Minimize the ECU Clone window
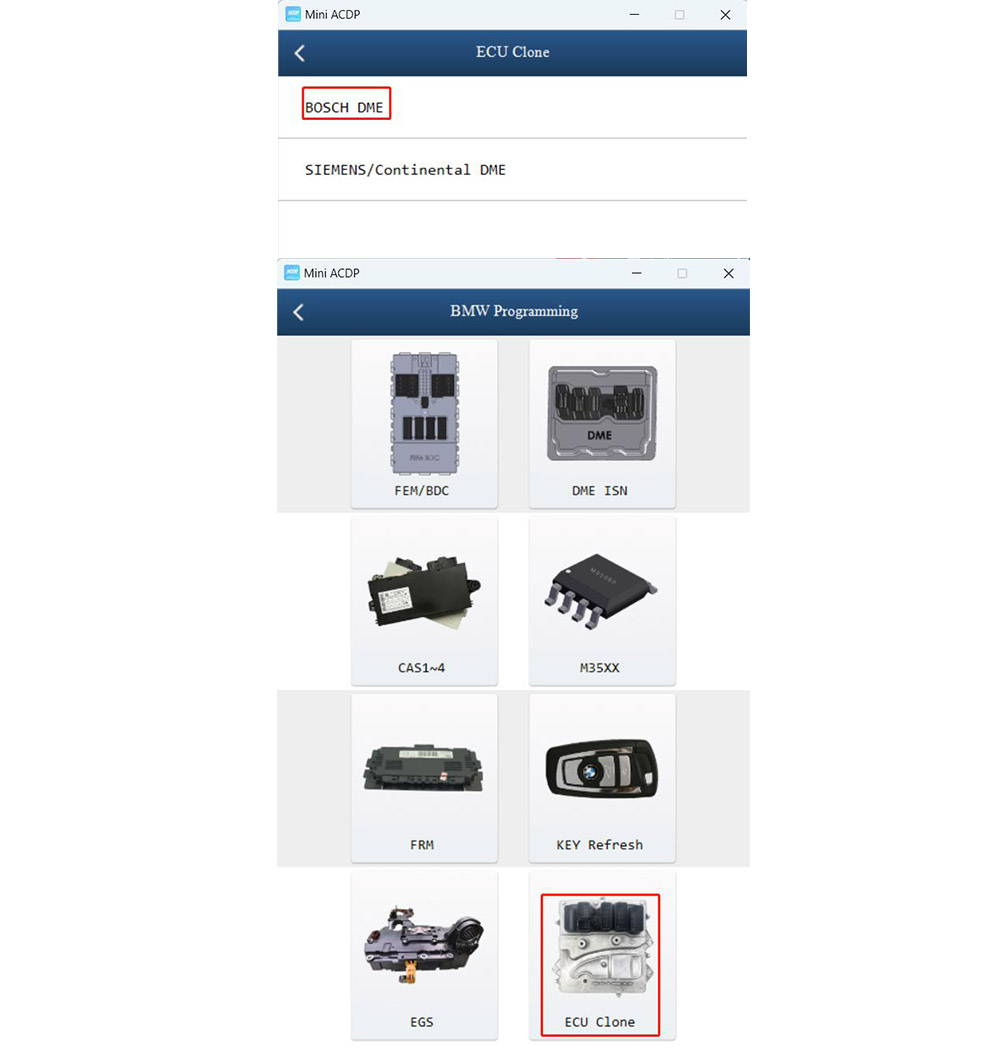This screenshot has height=1054, width=1000. pyautogui.click(x=634, y=14)
